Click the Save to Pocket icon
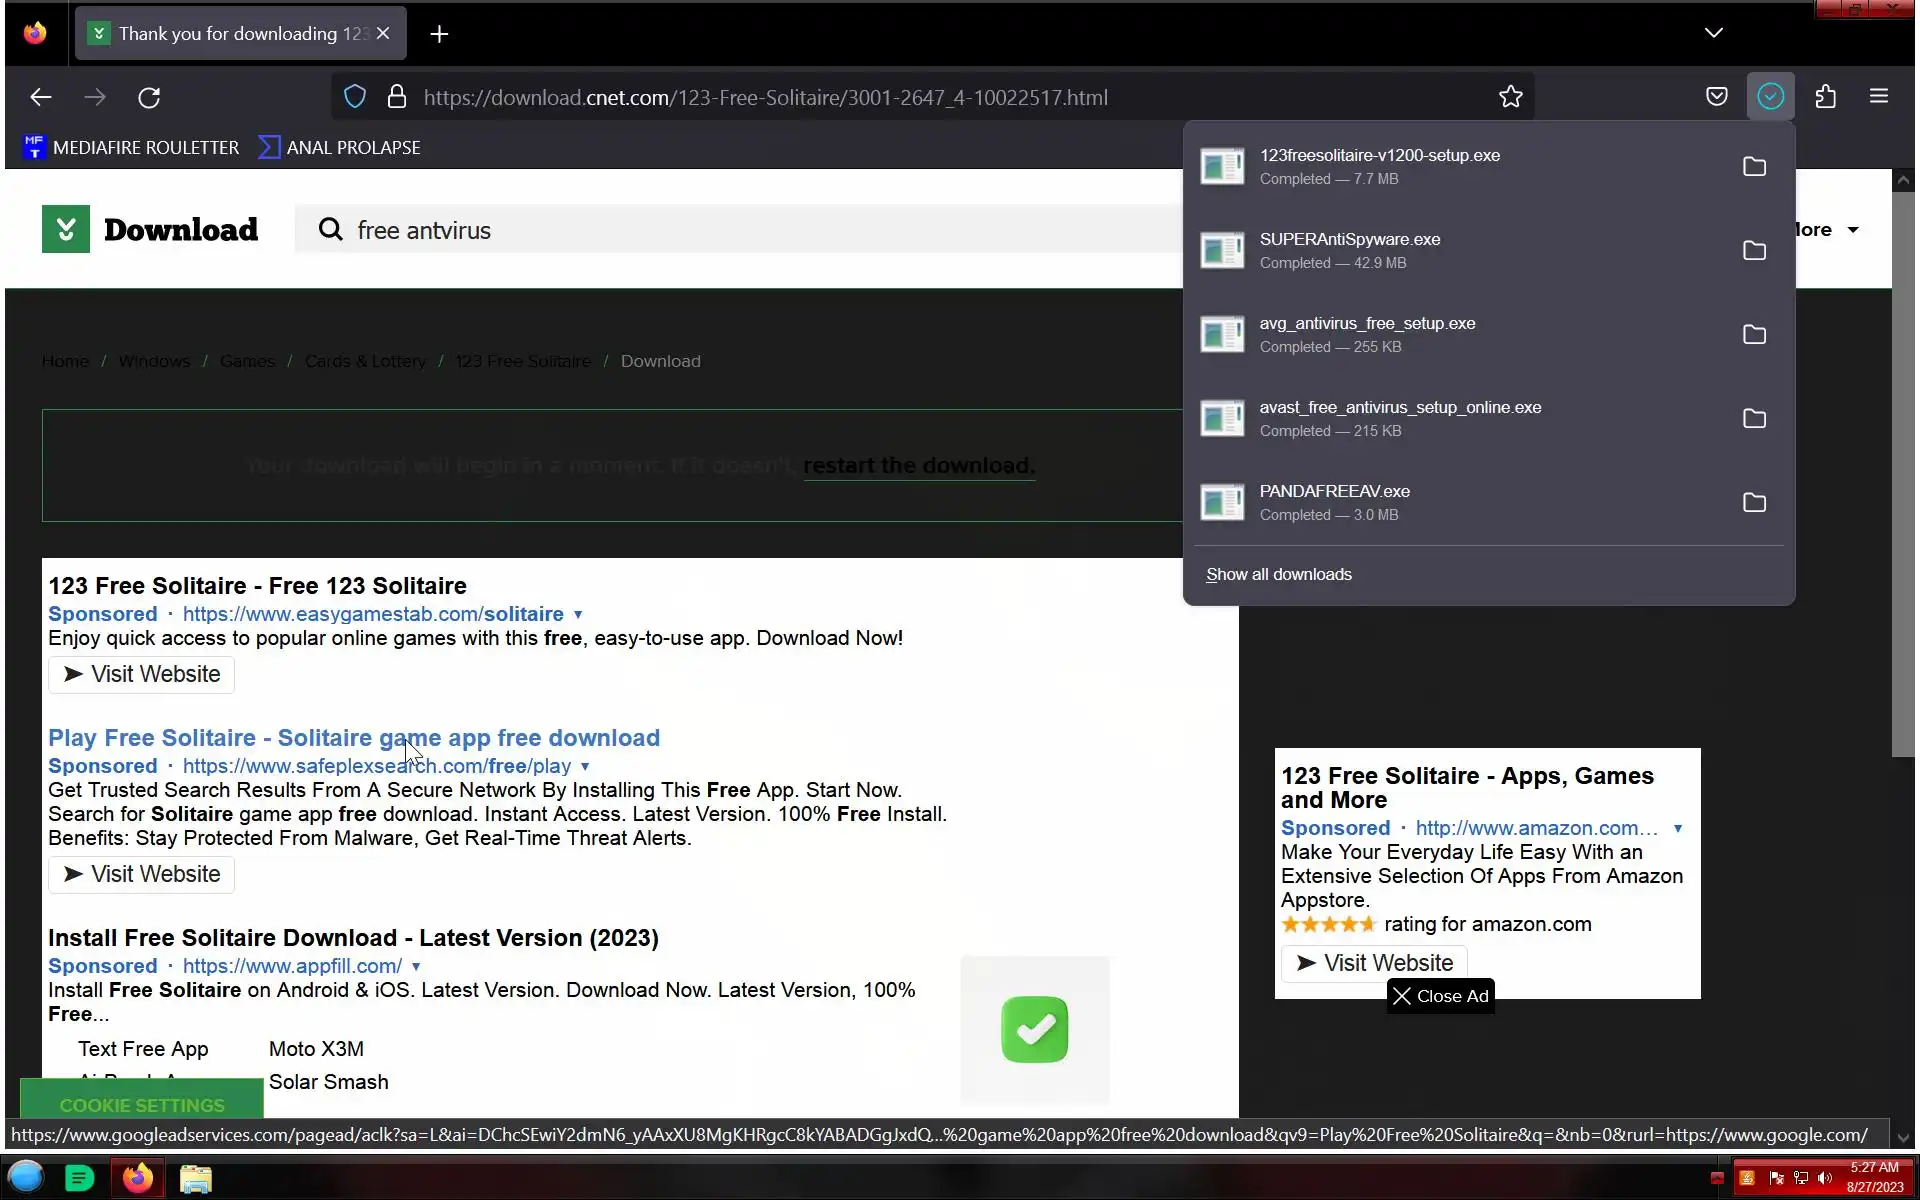 click(1716, 97)
